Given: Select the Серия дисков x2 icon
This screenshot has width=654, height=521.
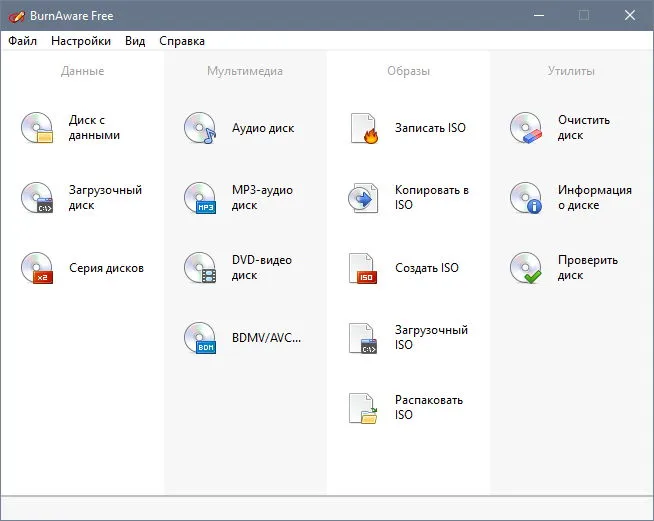Looking at the screenshot, I should click(x=37, y=268).
